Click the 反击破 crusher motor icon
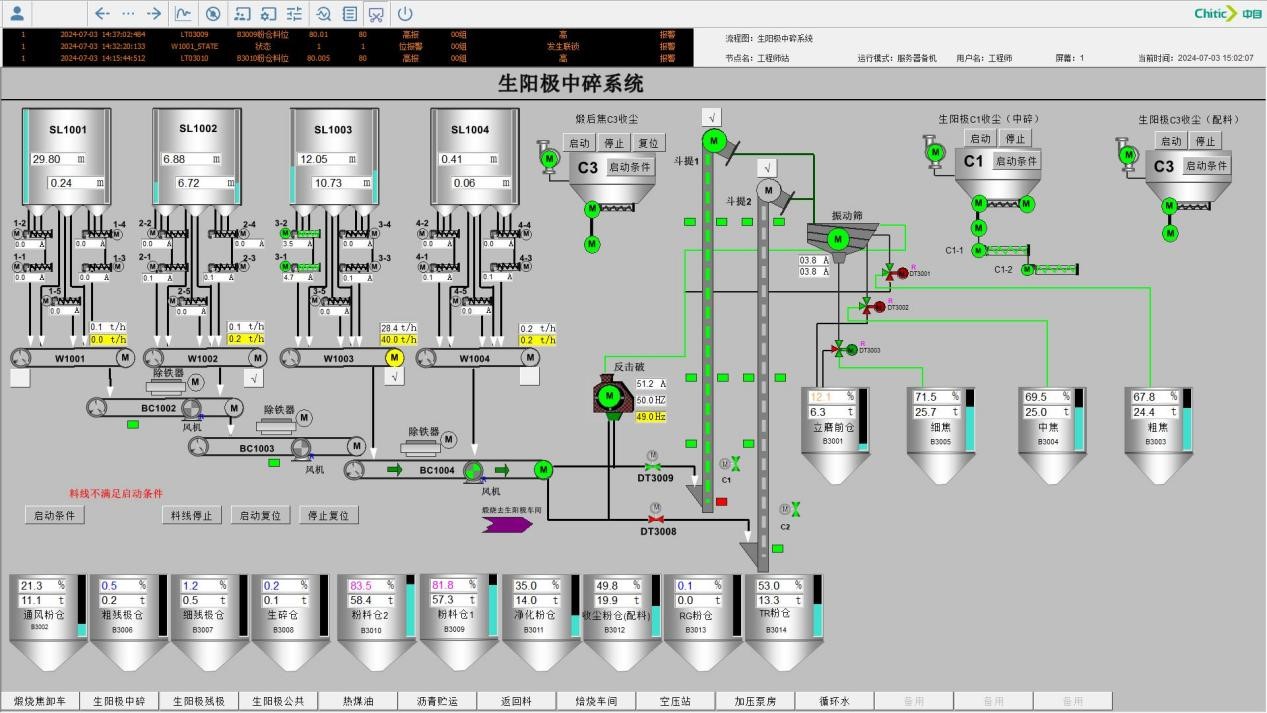Image resolution: width=1267 pixels, height=713 pixels. 609,397
